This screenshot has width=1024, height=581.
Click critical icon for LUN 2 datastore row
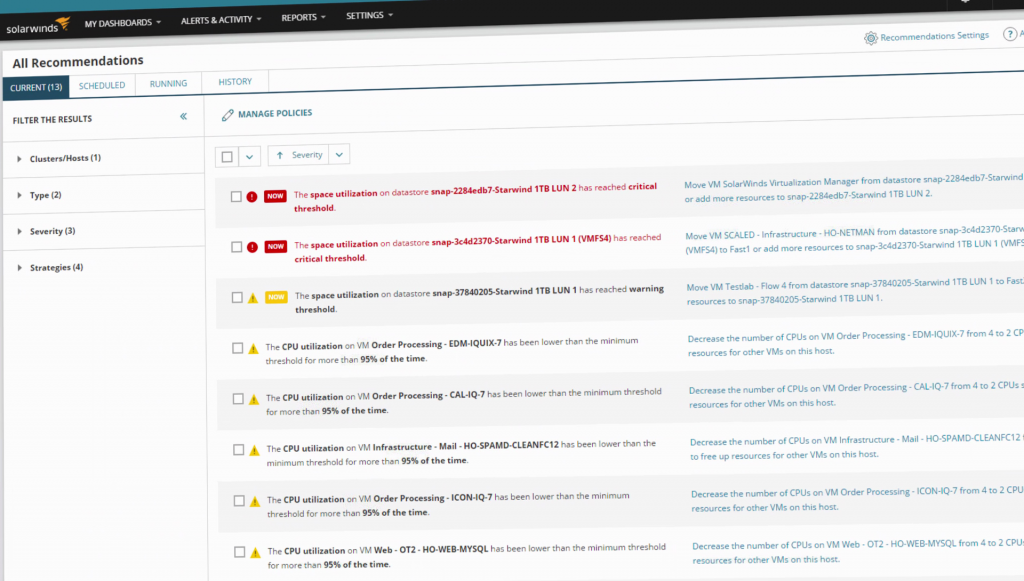pyautogui.click(x=252, y=196)
